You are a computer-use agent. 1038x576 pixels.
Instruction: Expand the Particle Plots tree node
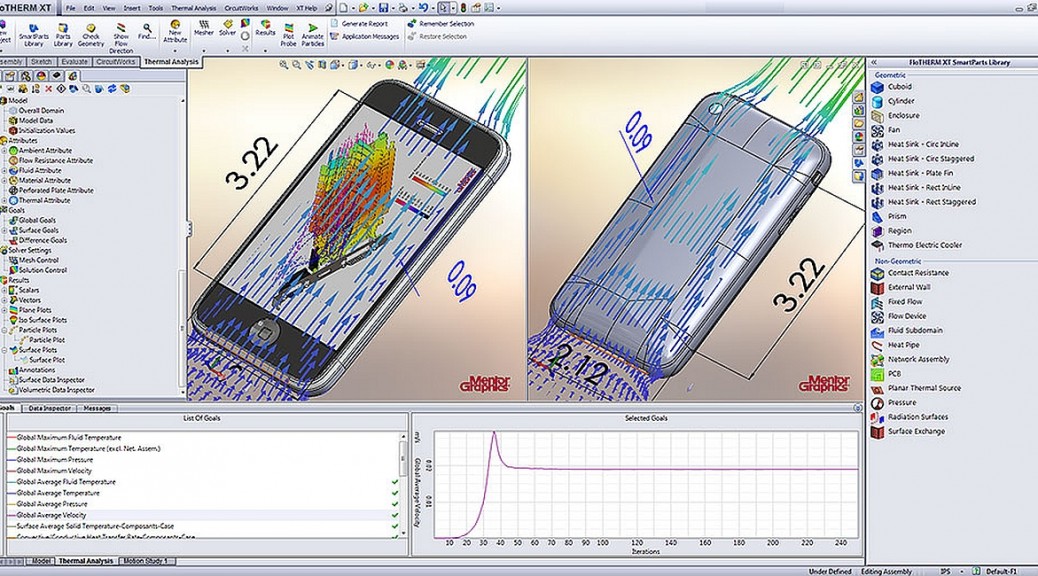4,330
